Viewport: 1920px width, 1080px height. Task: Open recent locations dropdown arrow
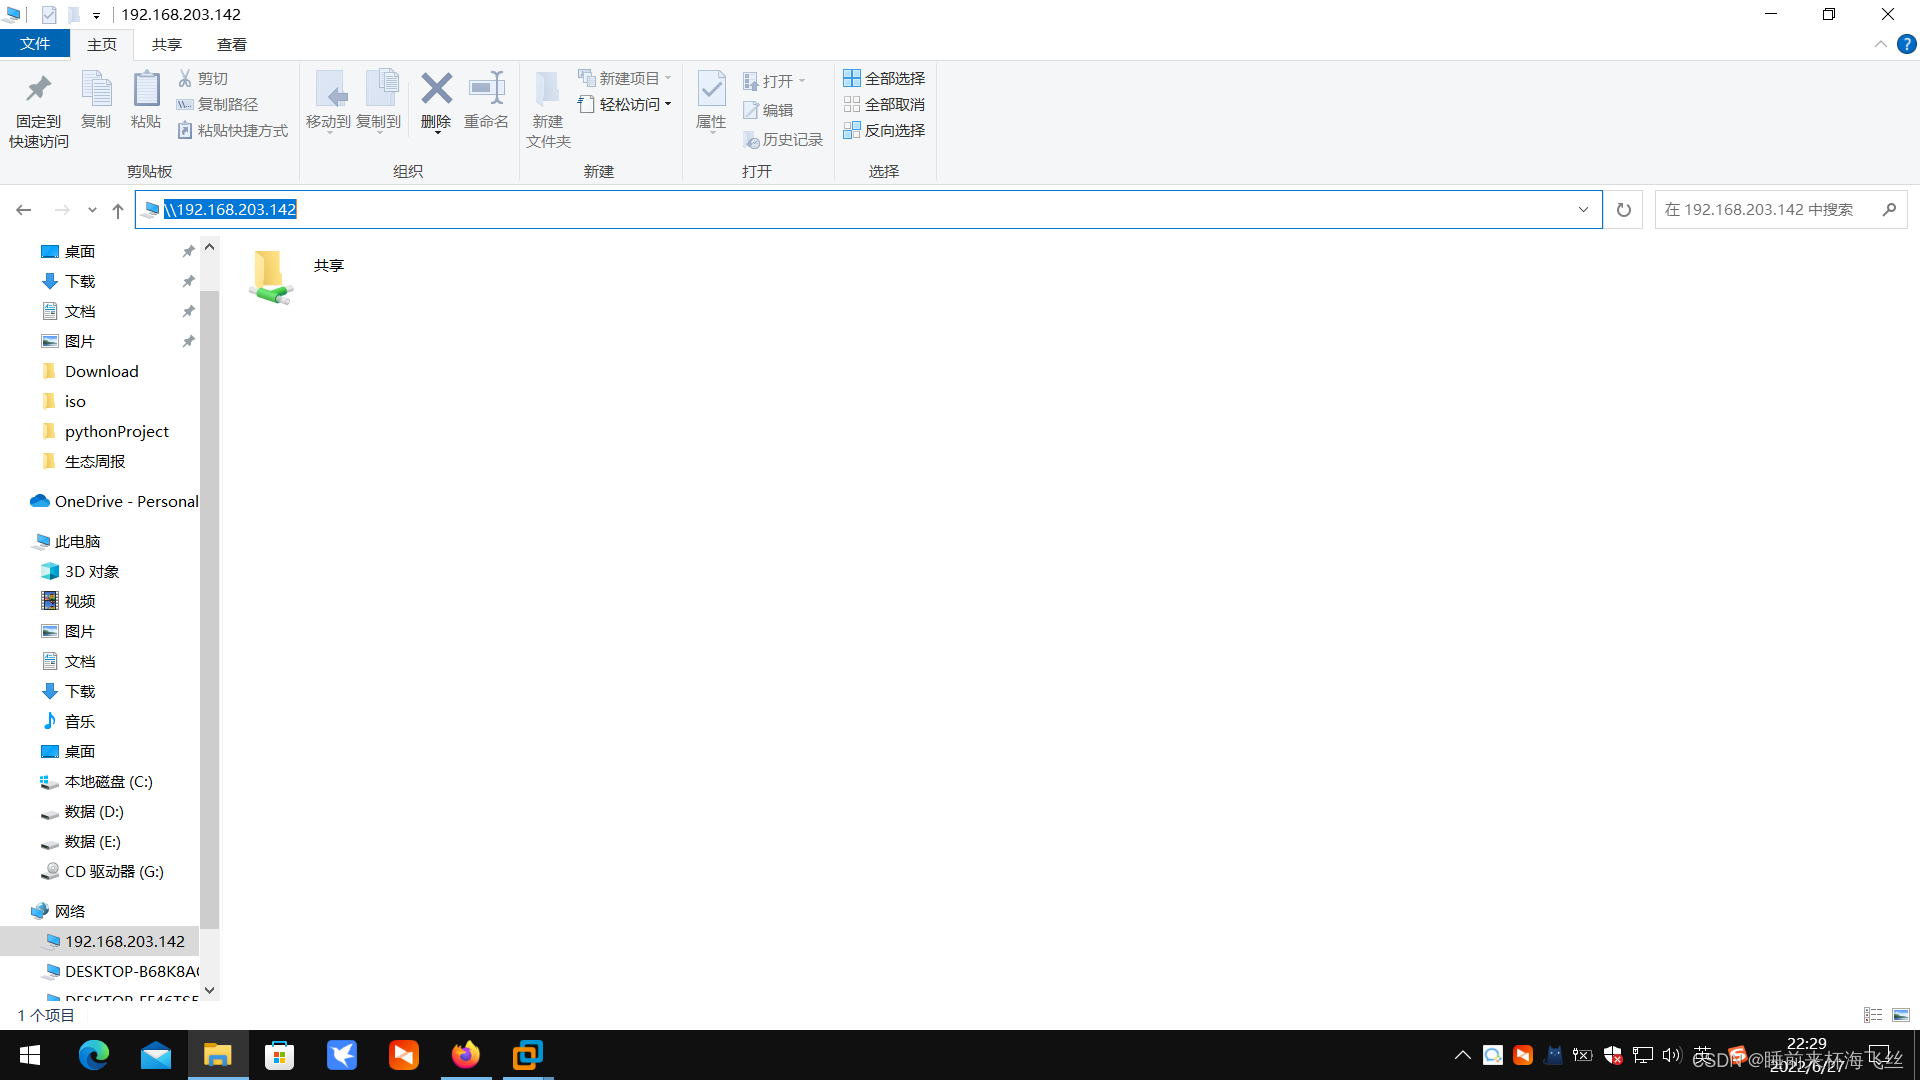92,210
